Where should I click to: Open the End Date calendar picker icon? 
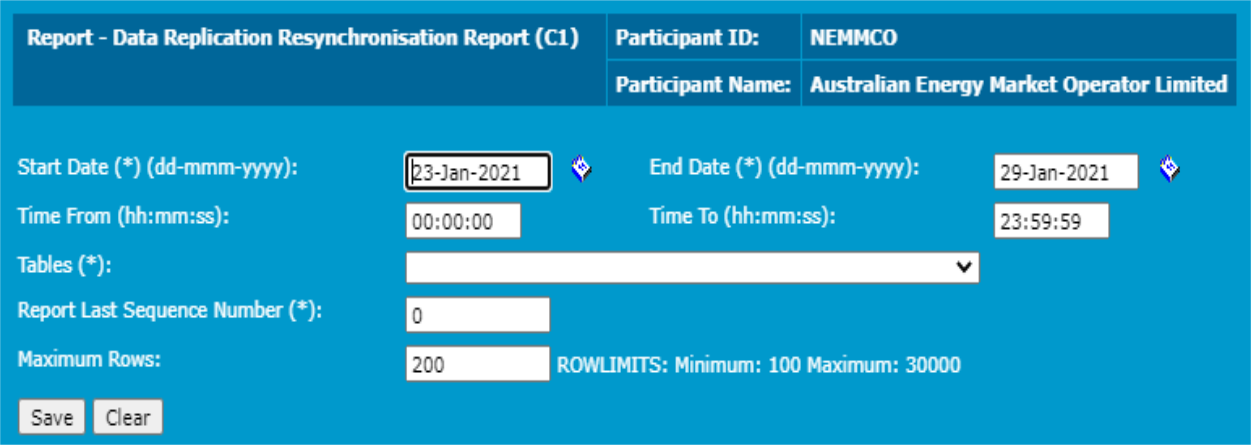pos(1169,170)
